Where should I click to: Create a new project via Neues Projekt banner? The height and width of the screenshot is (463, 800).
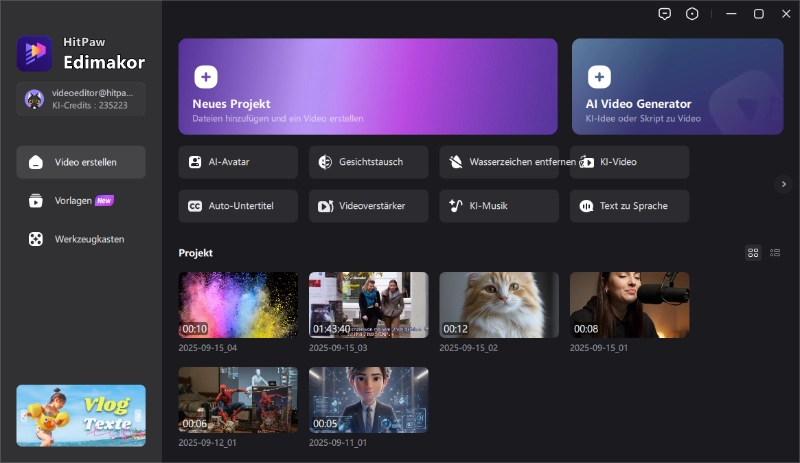[x=368, y=87]
